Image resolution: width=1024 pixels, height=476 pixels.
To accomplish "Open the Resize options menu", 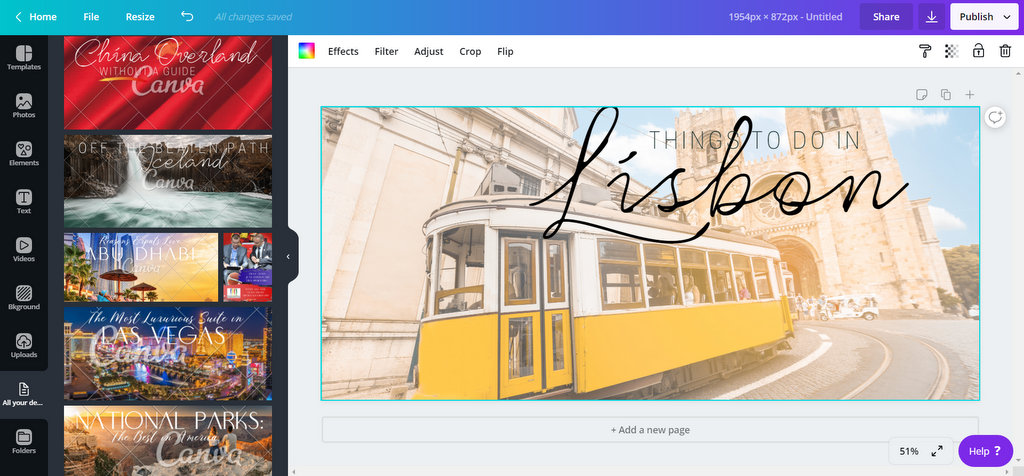I will point(140,17).
